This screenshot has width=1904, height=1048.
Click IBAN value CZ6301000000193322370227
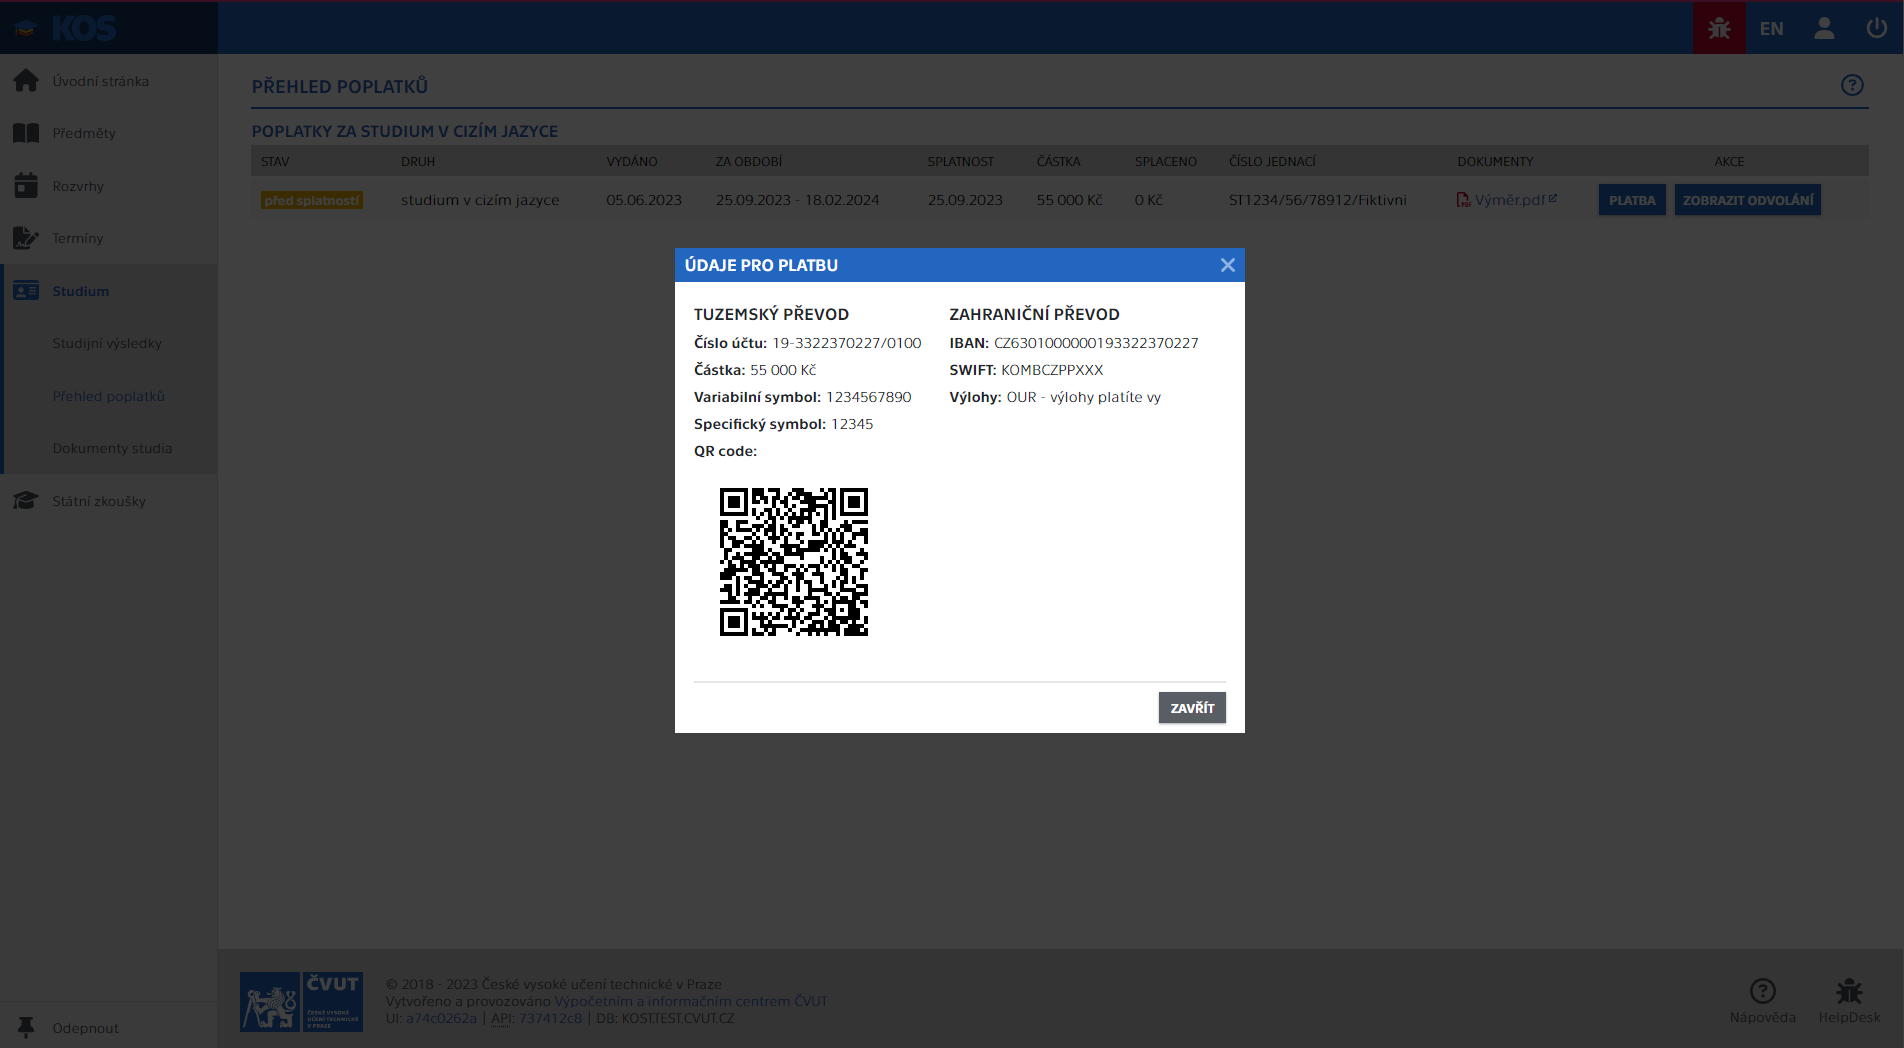point(1096,343)
